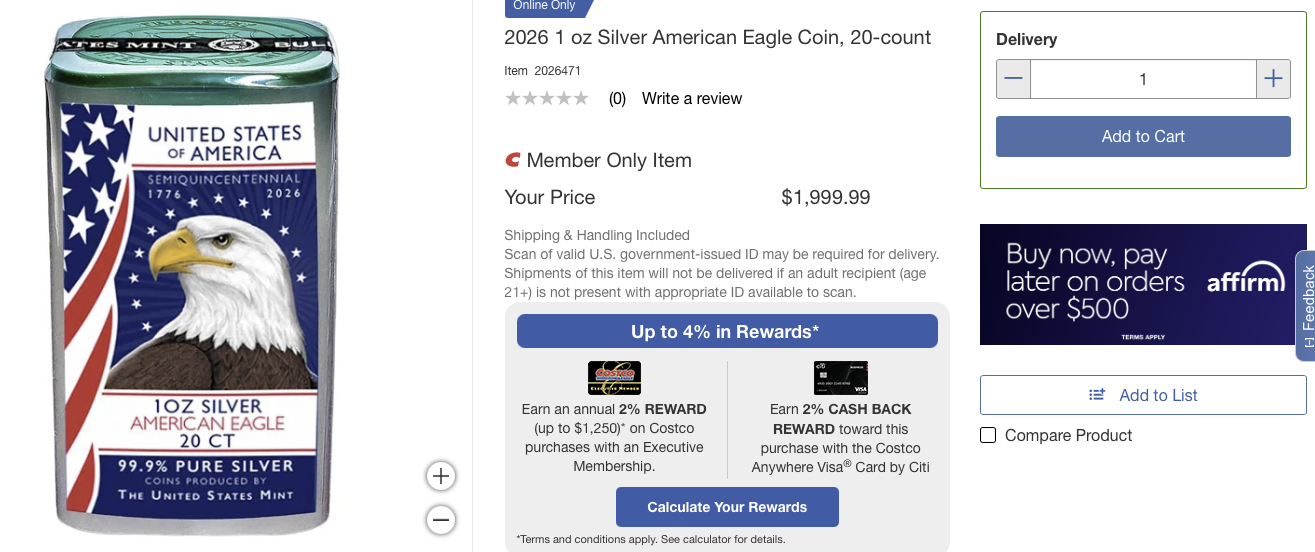Click the Online Only badge
The height and width of the screenshot is (552, 1315).
tap(546, 6)
